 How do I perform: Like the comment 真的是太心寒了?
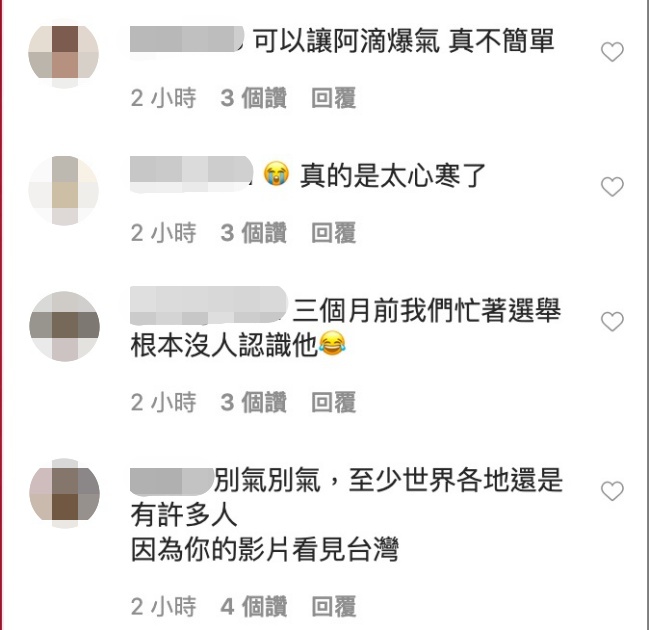tap(612, 187)
